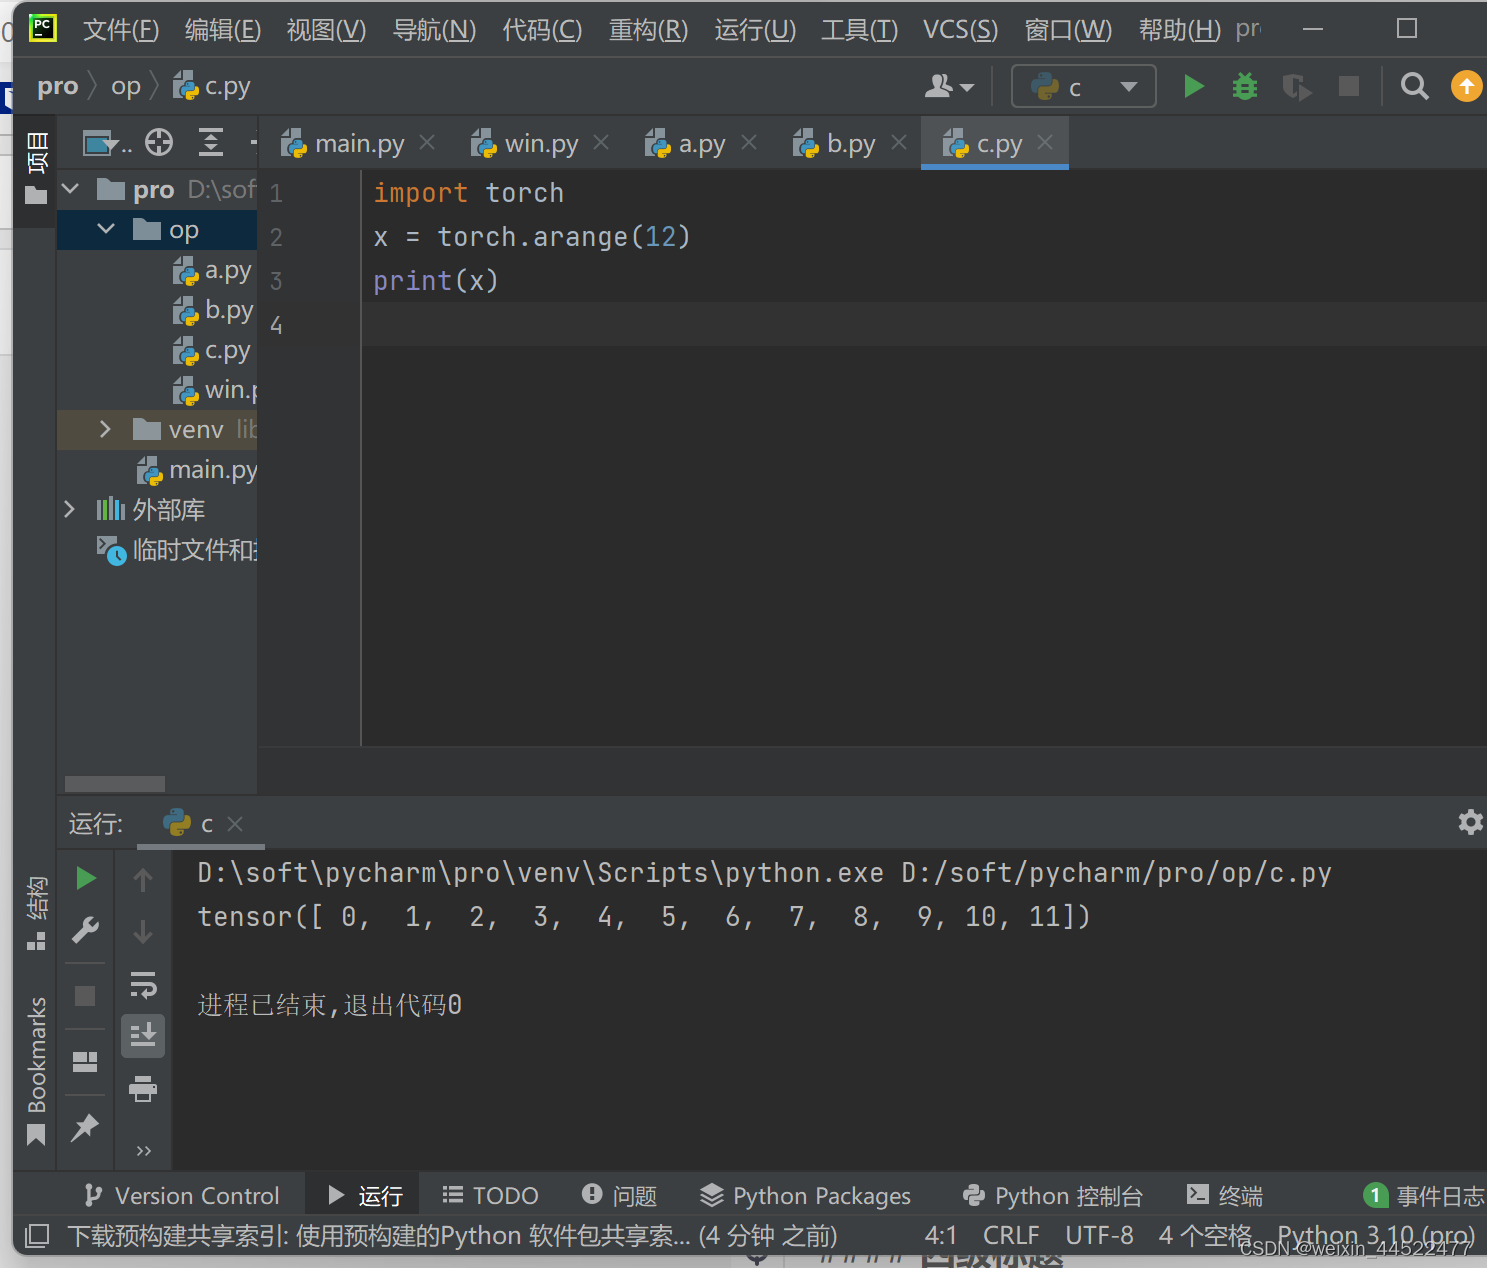Open the orange update arrow icon
Image resolution: width=1487 pixels, height=1268 pixels.
point(1466,86)
